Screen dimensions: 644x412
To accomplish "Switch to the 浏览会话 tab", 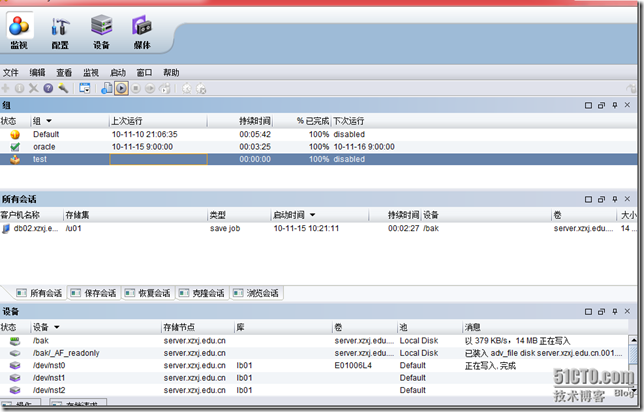I will point(257,293).
